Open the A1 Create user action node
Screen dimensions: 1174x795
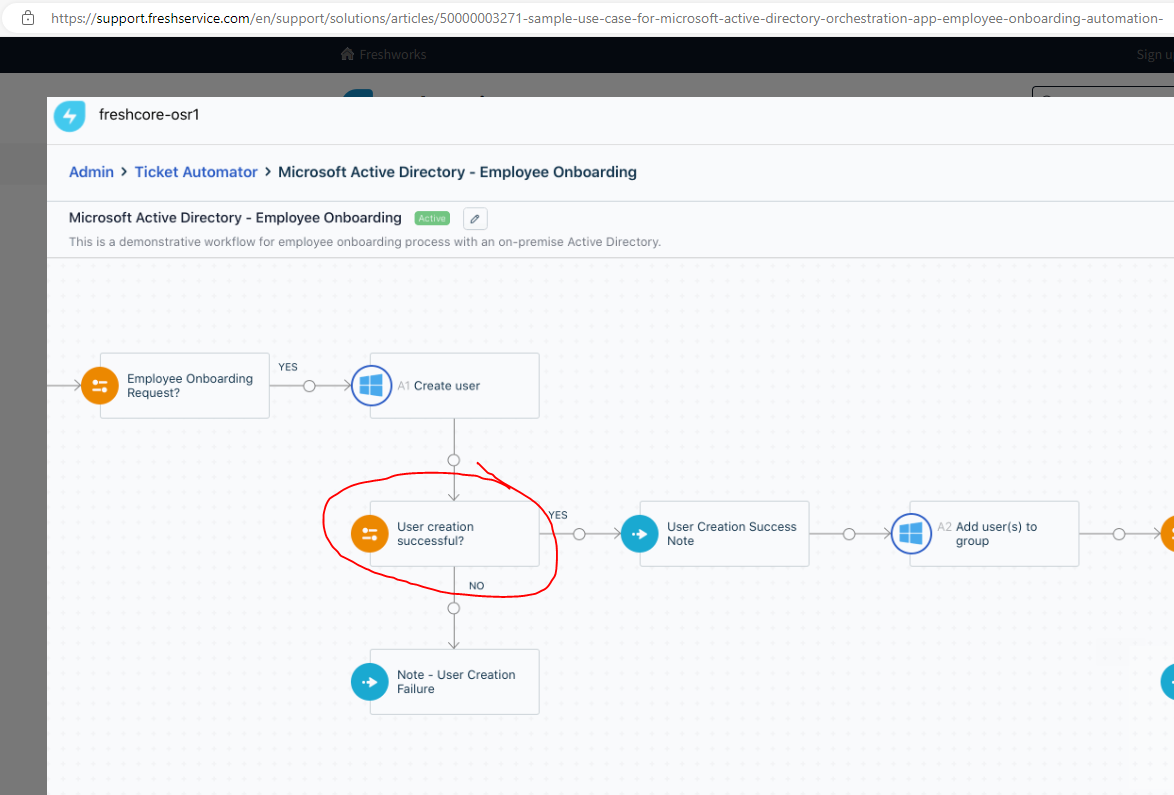pyautogui.click(x=454, y=386)
